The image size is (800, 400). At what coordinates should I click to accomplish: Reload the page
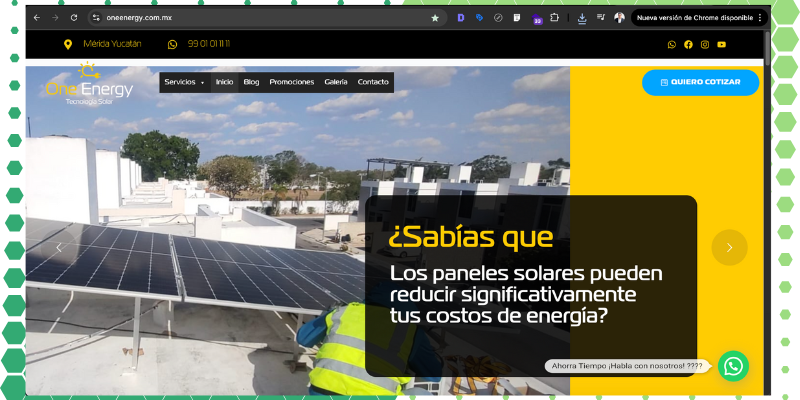[73, 18]
